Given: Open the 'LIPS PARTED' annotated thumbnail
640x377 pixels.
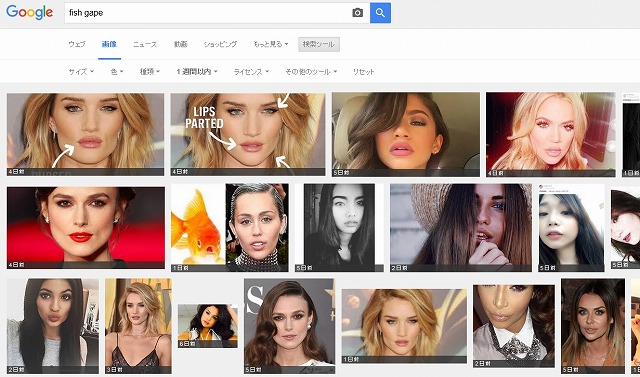Looking at the screenshot, I should 248,134.
